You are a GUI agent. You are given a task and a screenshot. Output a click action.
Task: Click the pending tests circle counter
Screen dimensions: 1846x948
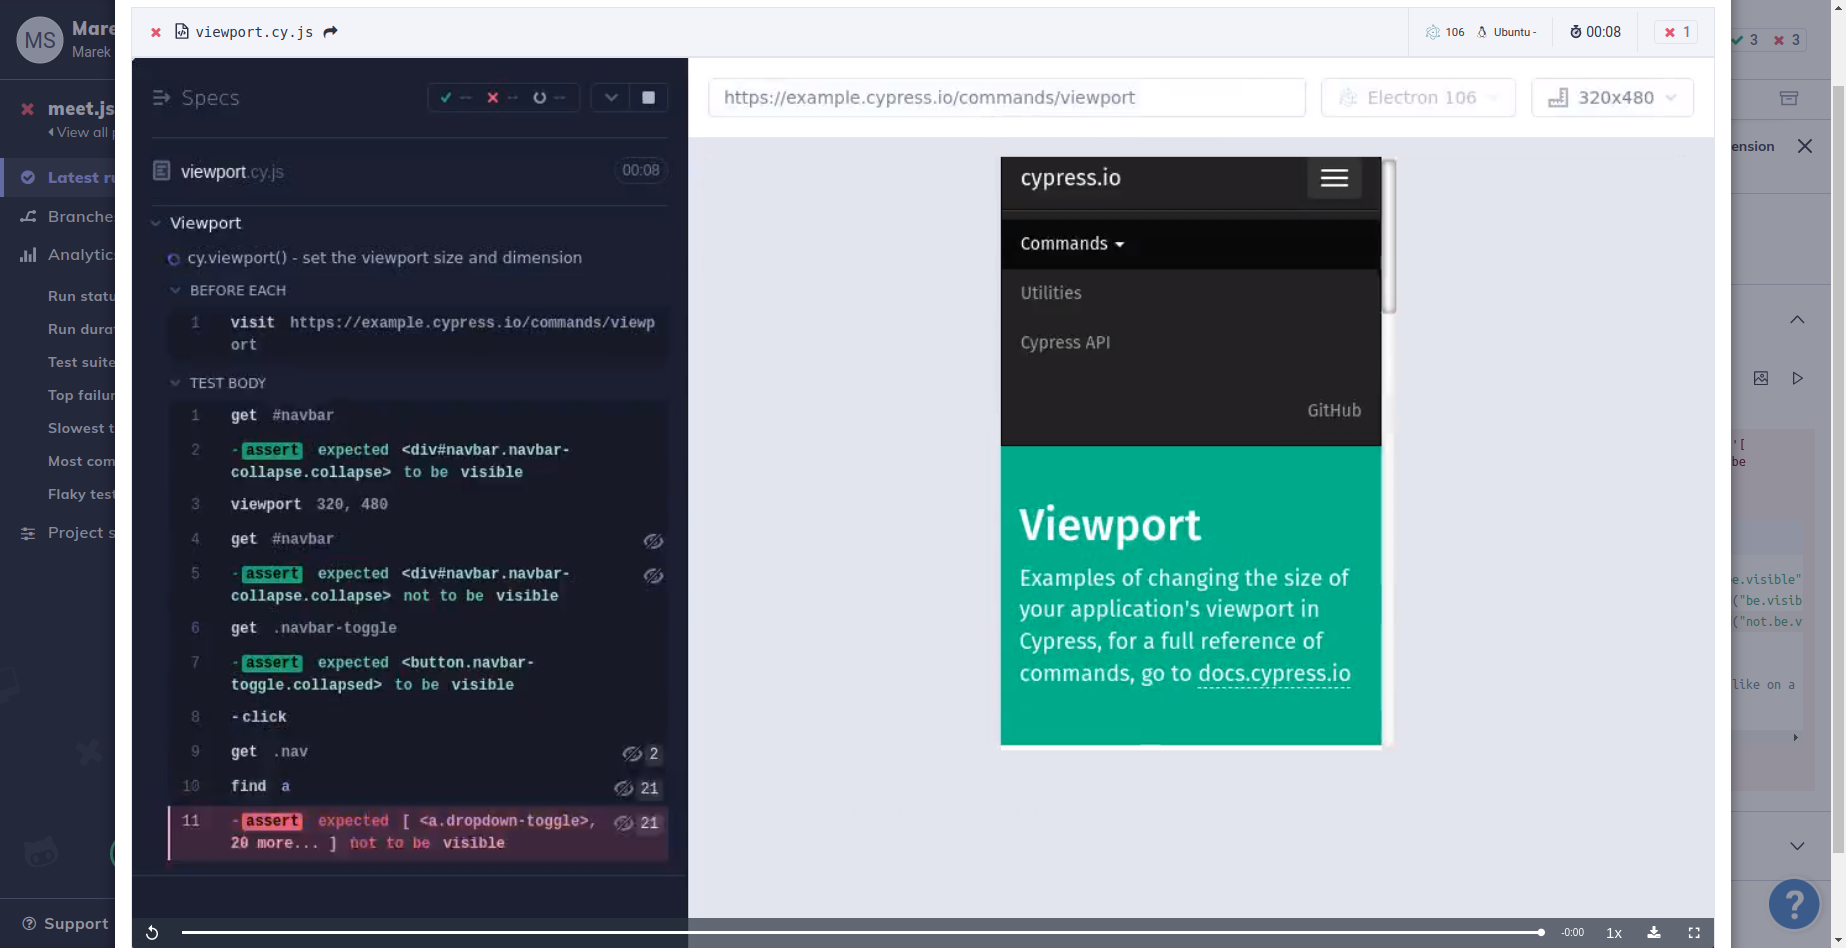point(549,97)
